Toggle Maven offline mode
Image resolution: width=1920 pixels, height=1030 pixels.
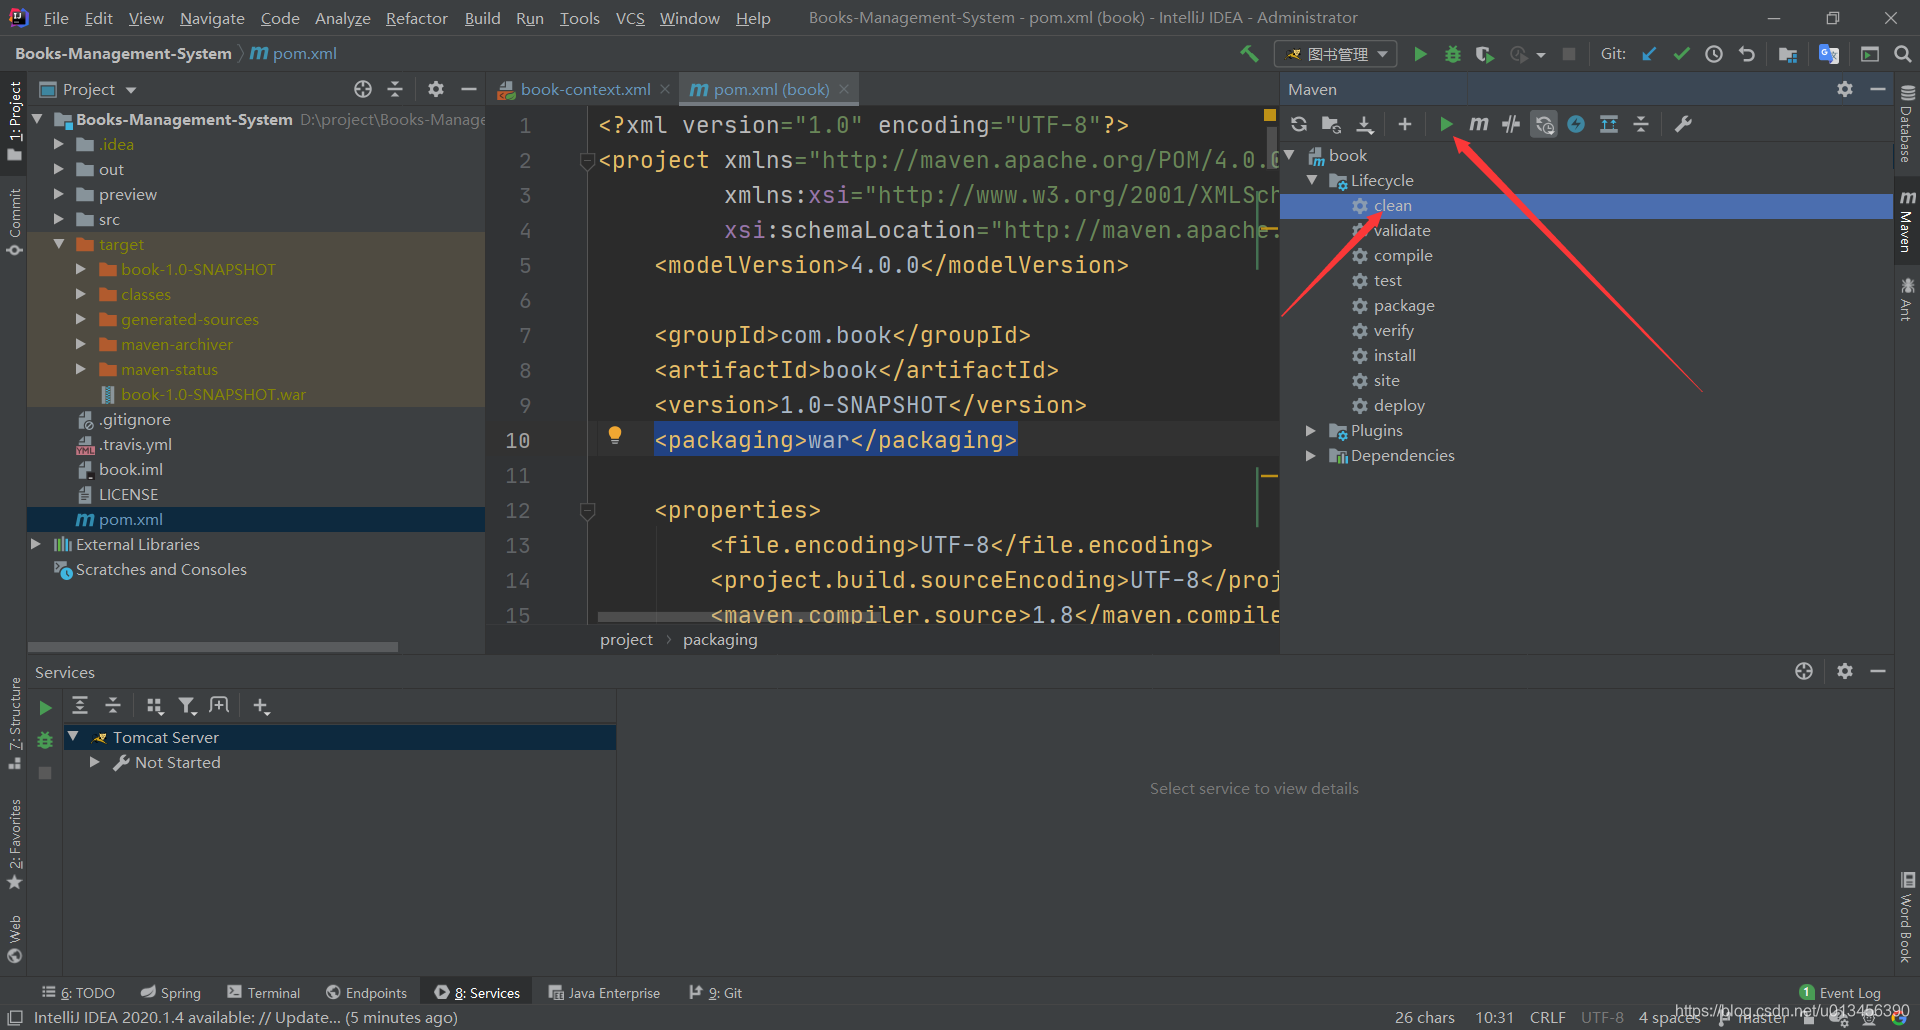(x=1511, y=124)
